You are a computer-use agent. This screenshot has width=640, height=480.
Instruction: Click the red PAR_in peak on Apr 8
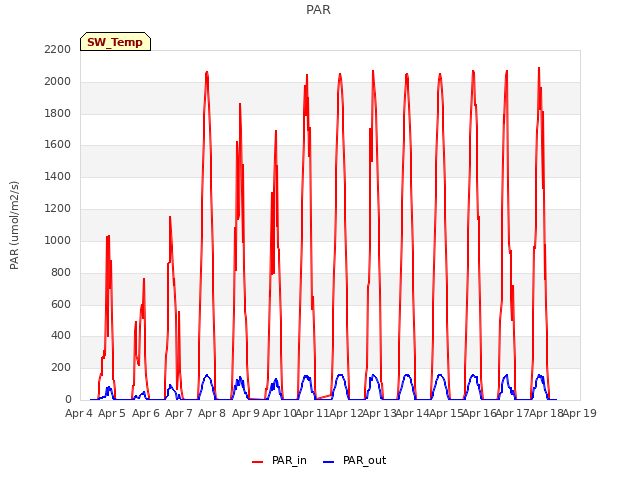pyautogui.click(x=207, y=72)
